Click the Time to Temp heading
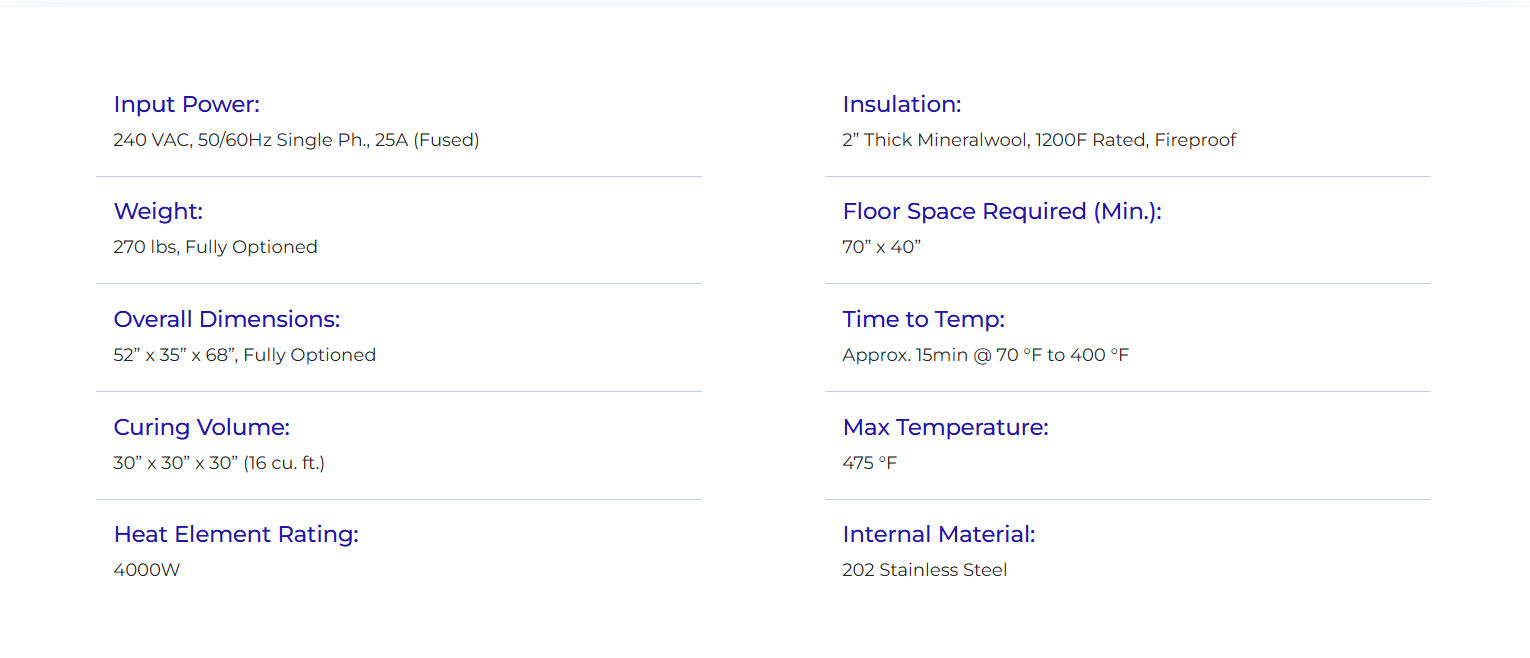This screenshot has width=1530, height=658. click(923, 320)
